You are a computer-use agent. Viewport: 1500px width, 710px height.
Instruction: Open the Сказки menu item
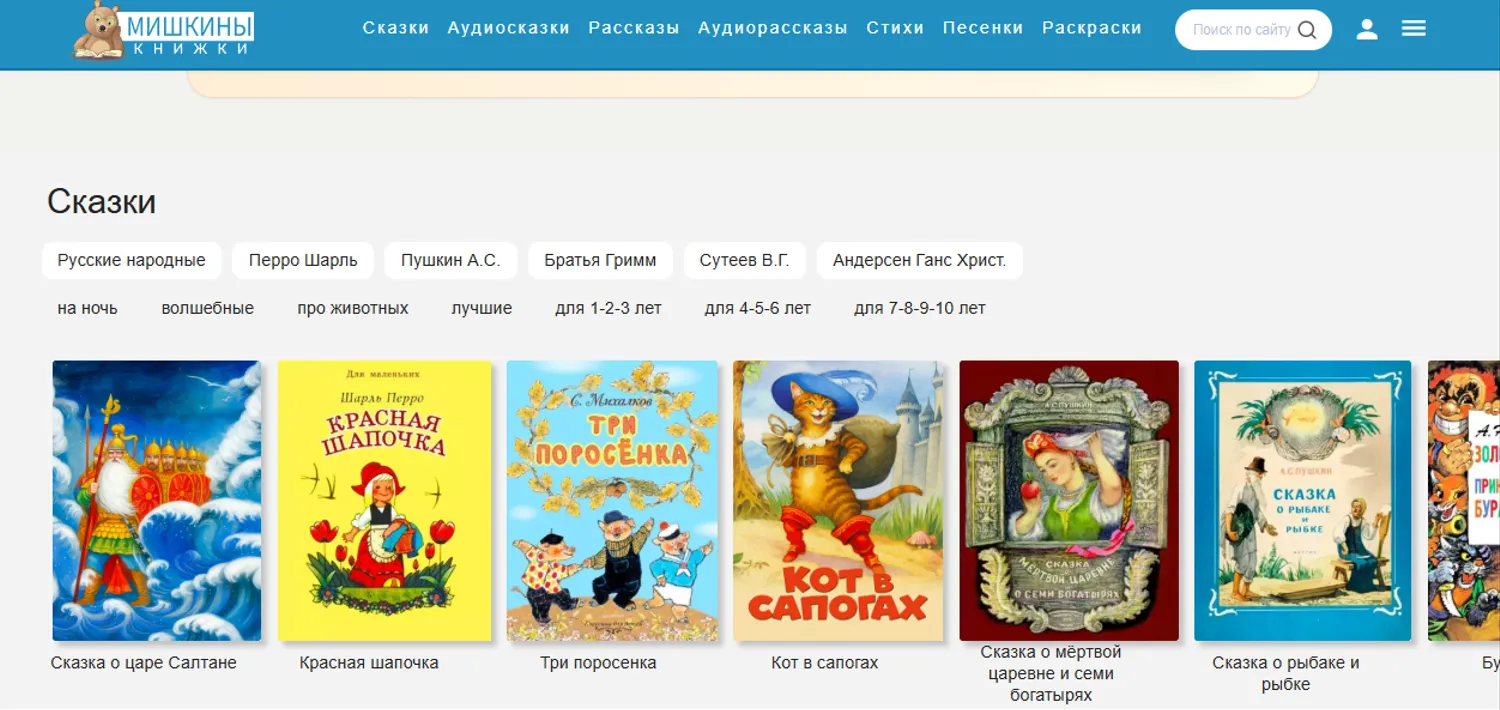[x=396, y=28]
